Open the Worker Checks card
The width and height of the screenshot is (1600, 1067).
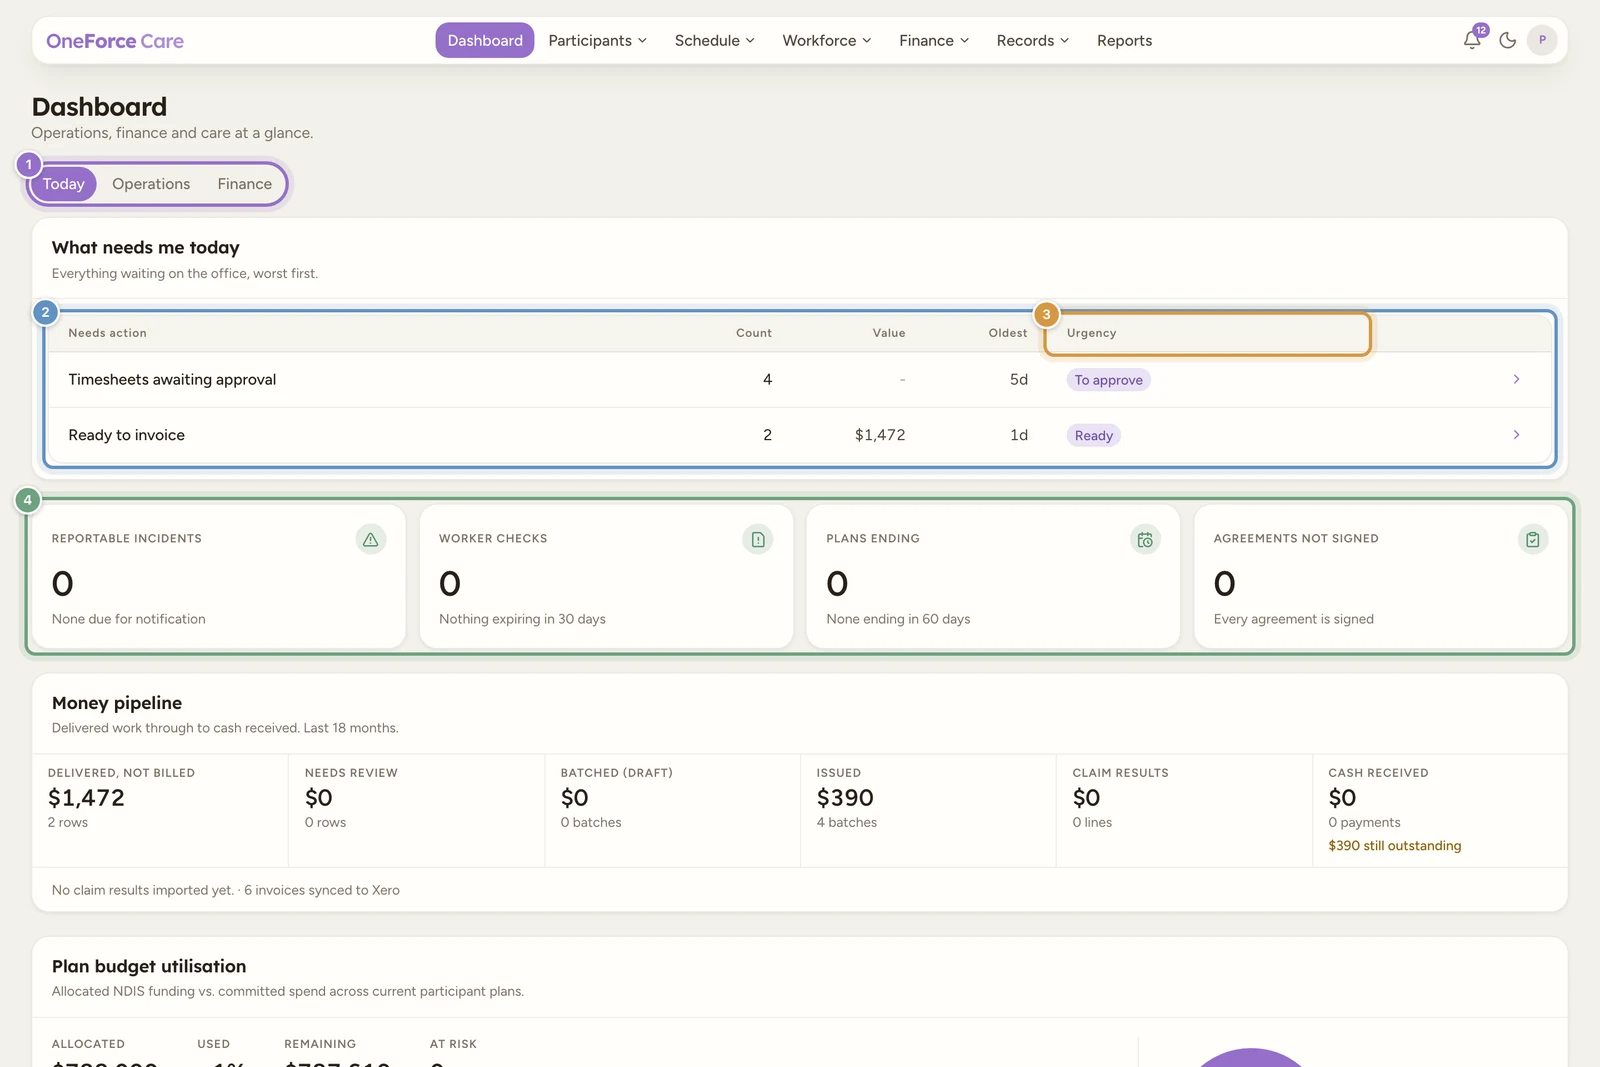point(606,576)
